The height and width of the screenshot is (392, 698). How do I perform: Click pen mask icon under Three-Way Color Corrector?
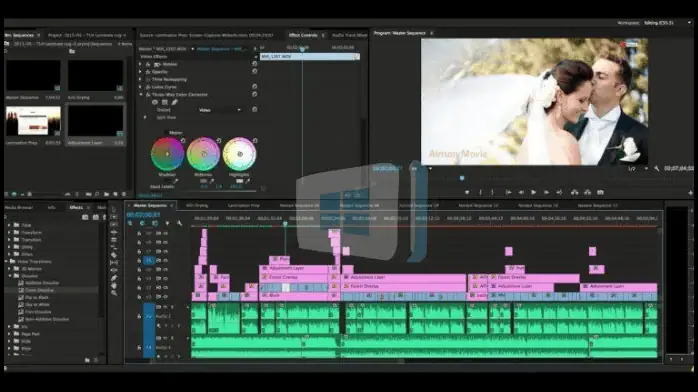pyautogui.click(x=175, y=102)
